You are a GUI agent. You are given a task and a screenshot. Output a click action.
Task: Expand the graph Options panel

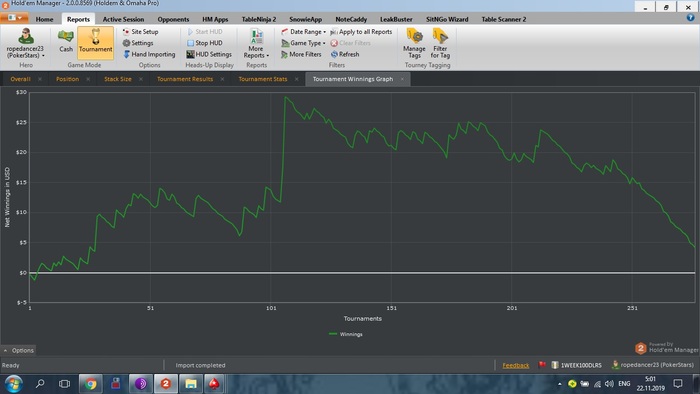(19, 350)
